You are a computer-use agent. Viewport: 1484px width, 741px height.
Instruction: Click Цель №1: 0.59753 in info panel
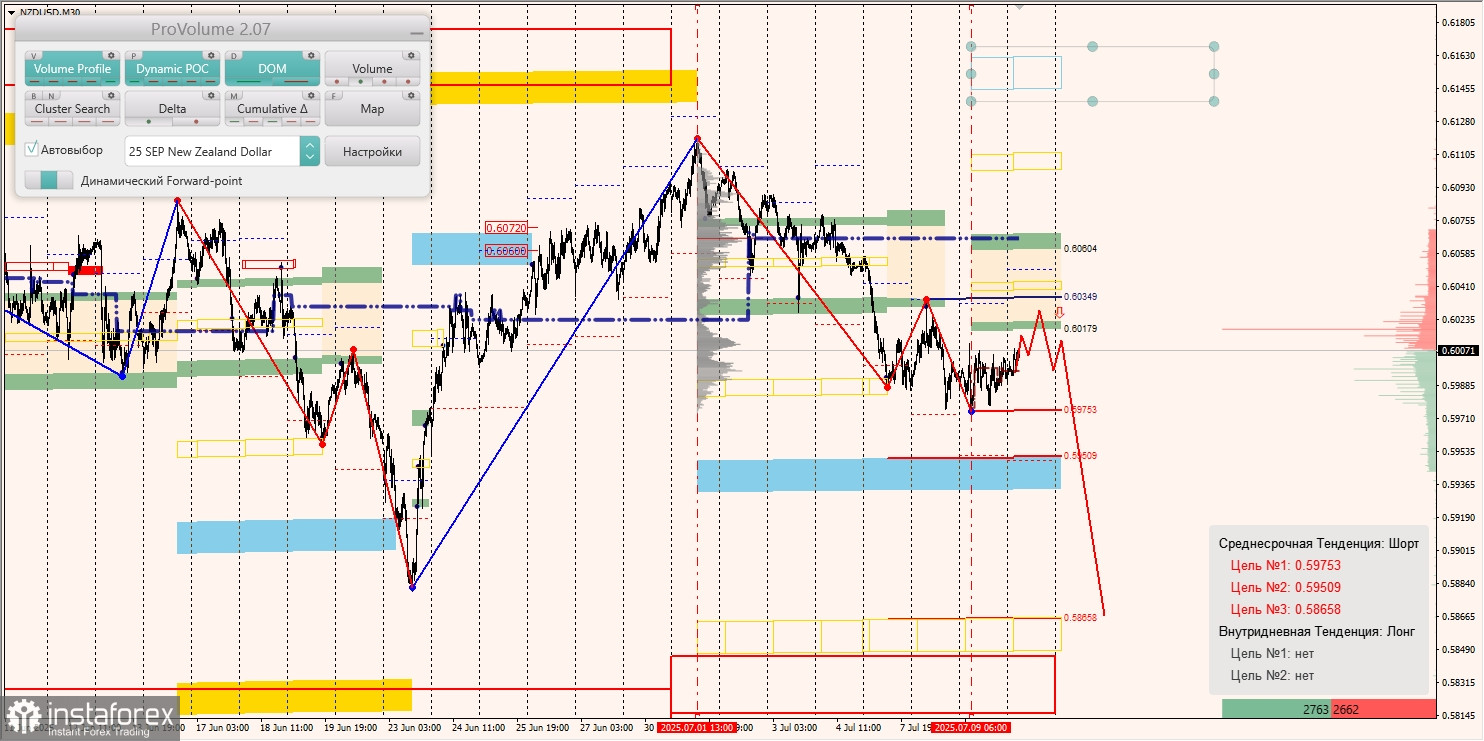(1285, 565)
